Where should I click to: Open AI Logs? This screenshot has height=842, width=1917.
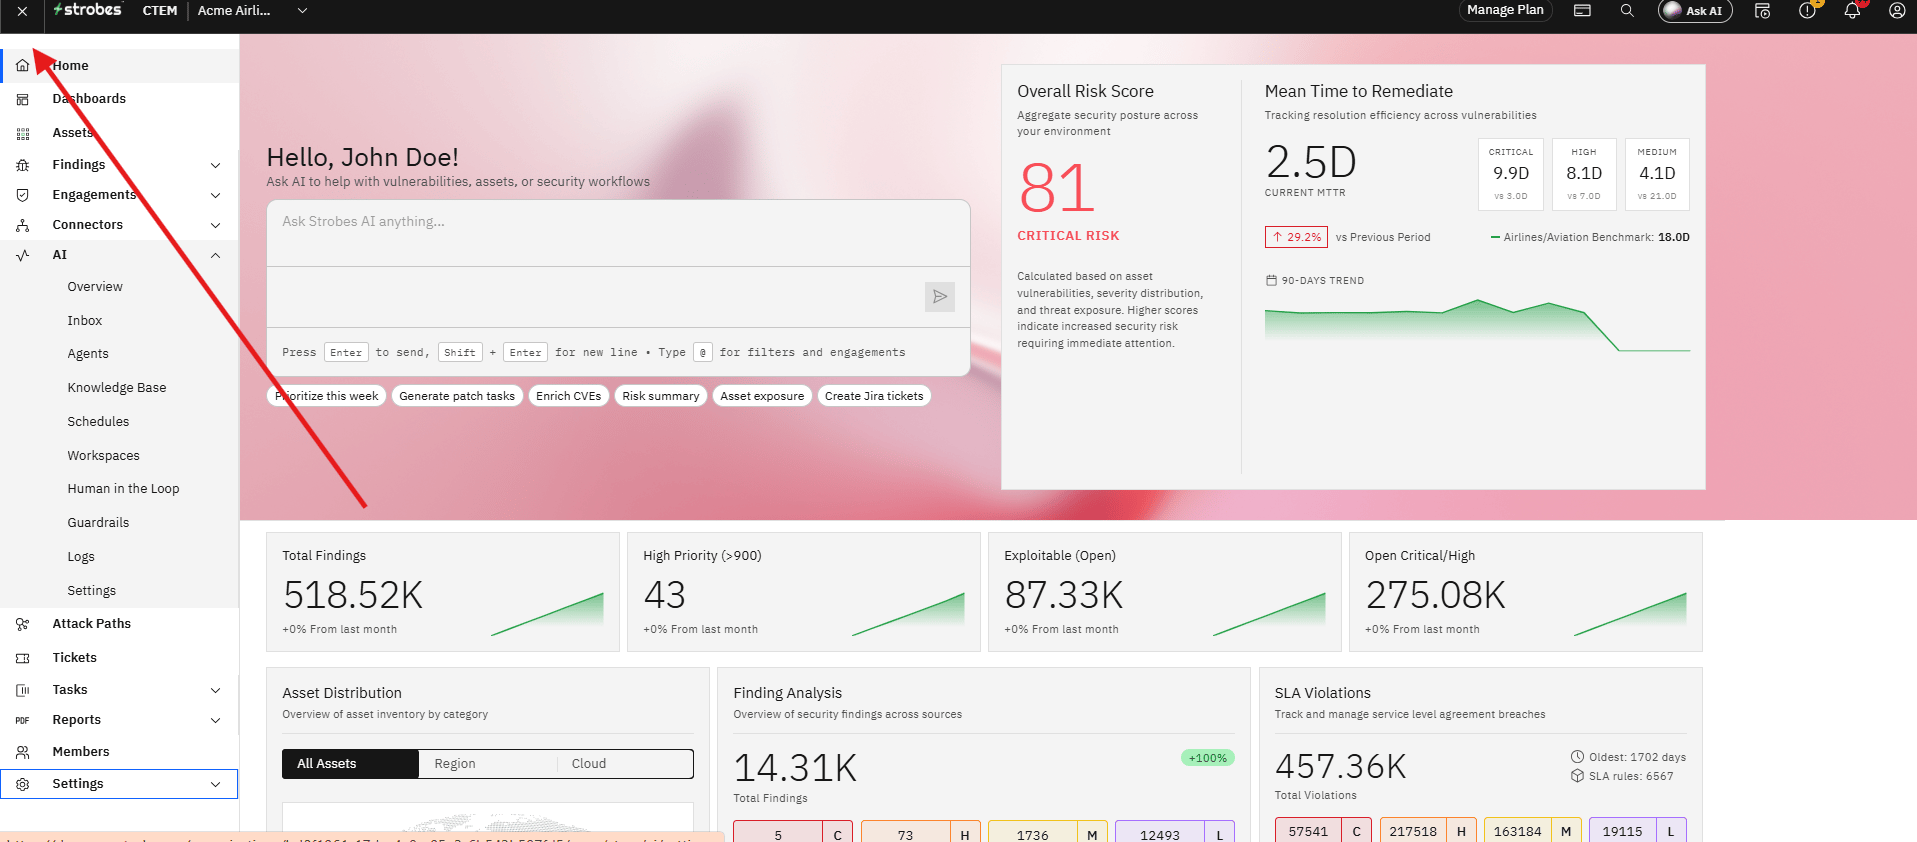[81, 557]
